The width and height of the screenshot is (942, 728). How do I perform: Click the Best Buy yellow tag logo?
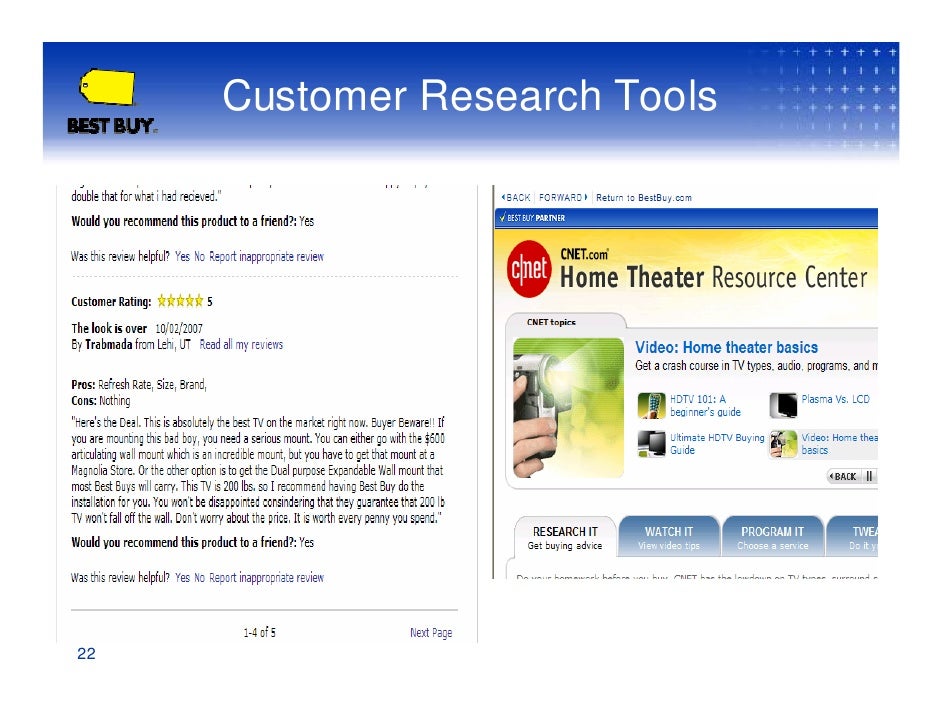point(108,86)
